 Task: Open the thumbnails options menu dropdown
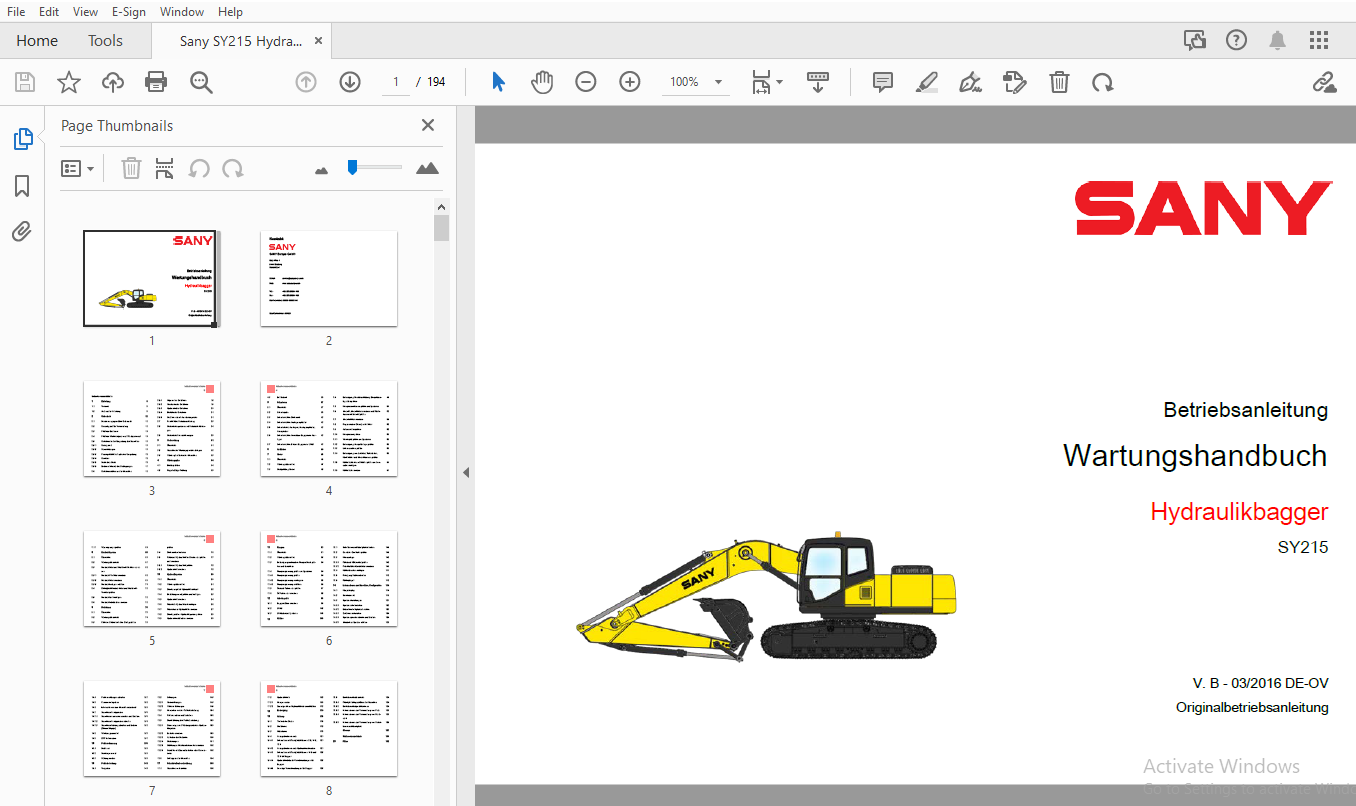tap(78, 168)
